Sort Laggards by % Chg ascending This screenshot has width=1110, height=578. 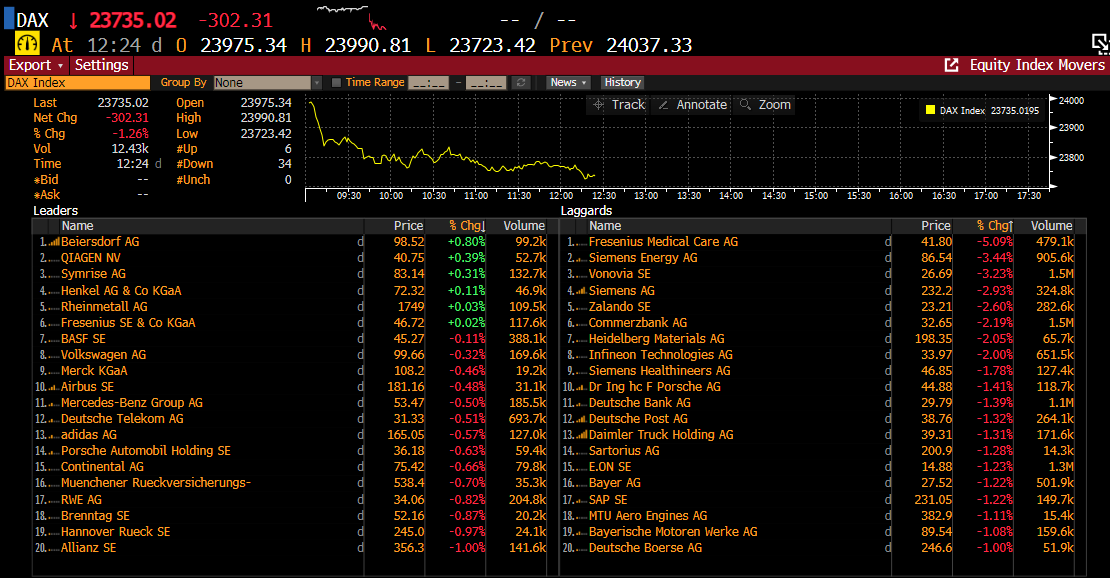[995, 226]
